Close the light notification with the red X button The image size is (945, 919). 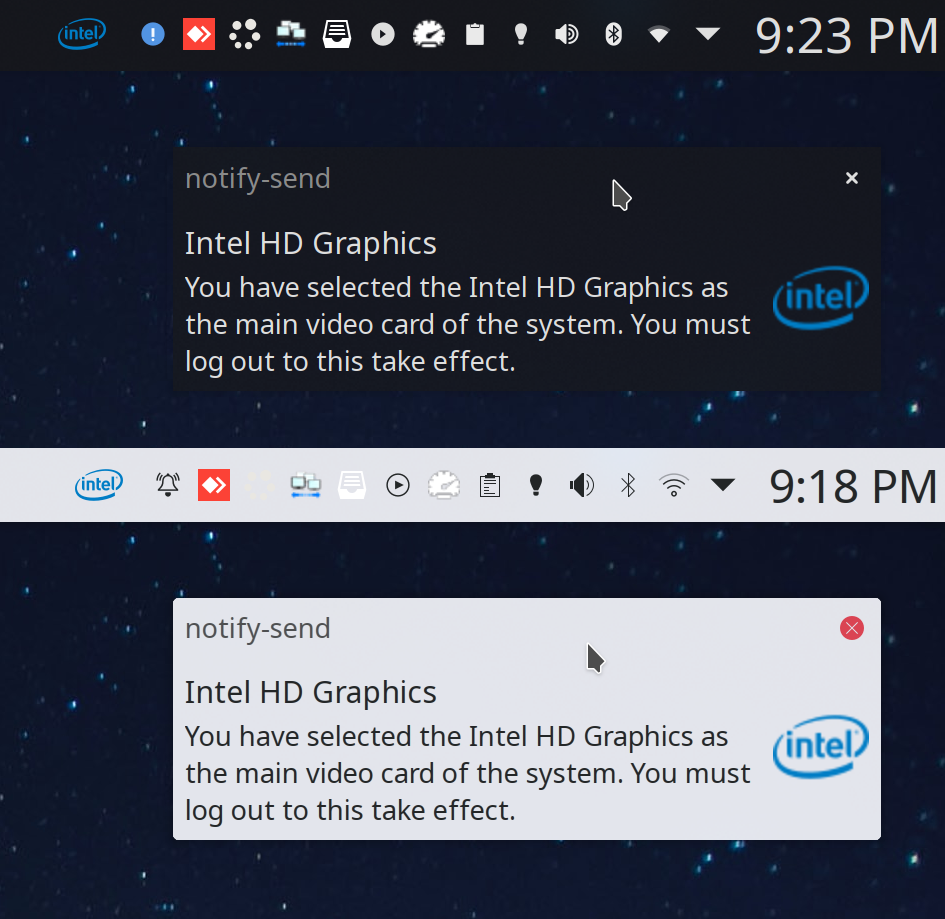tap(852, 629)
